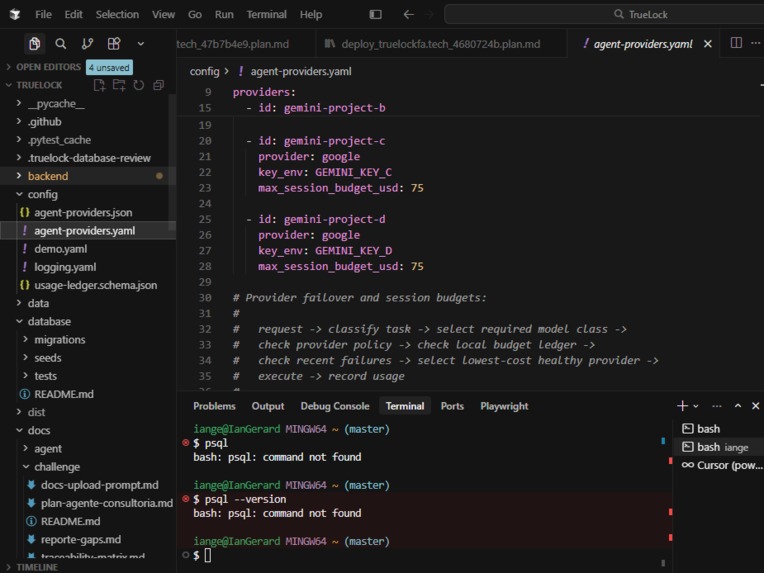The width and height of the screenshot is (764, 573).
Task: Open the Explorer view icon
Action: coord(35,44)
